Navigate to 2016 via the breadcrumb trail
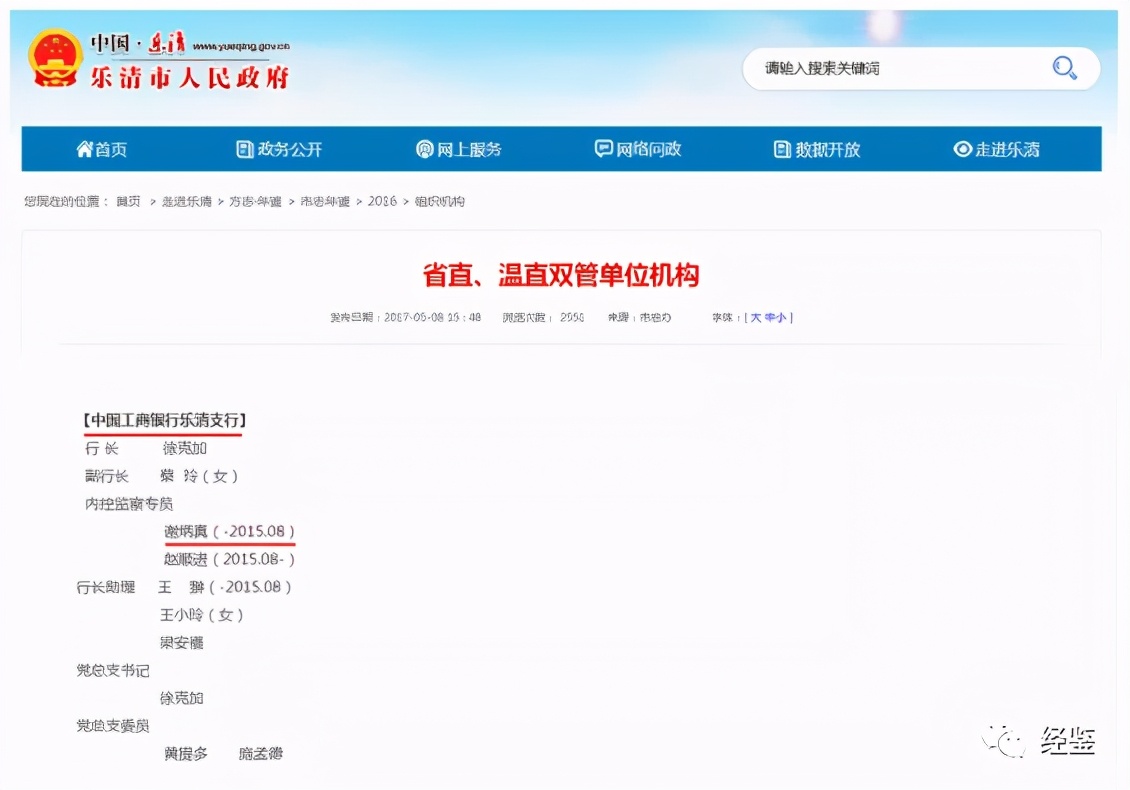 pyautogui.click(x=383, y=201)
